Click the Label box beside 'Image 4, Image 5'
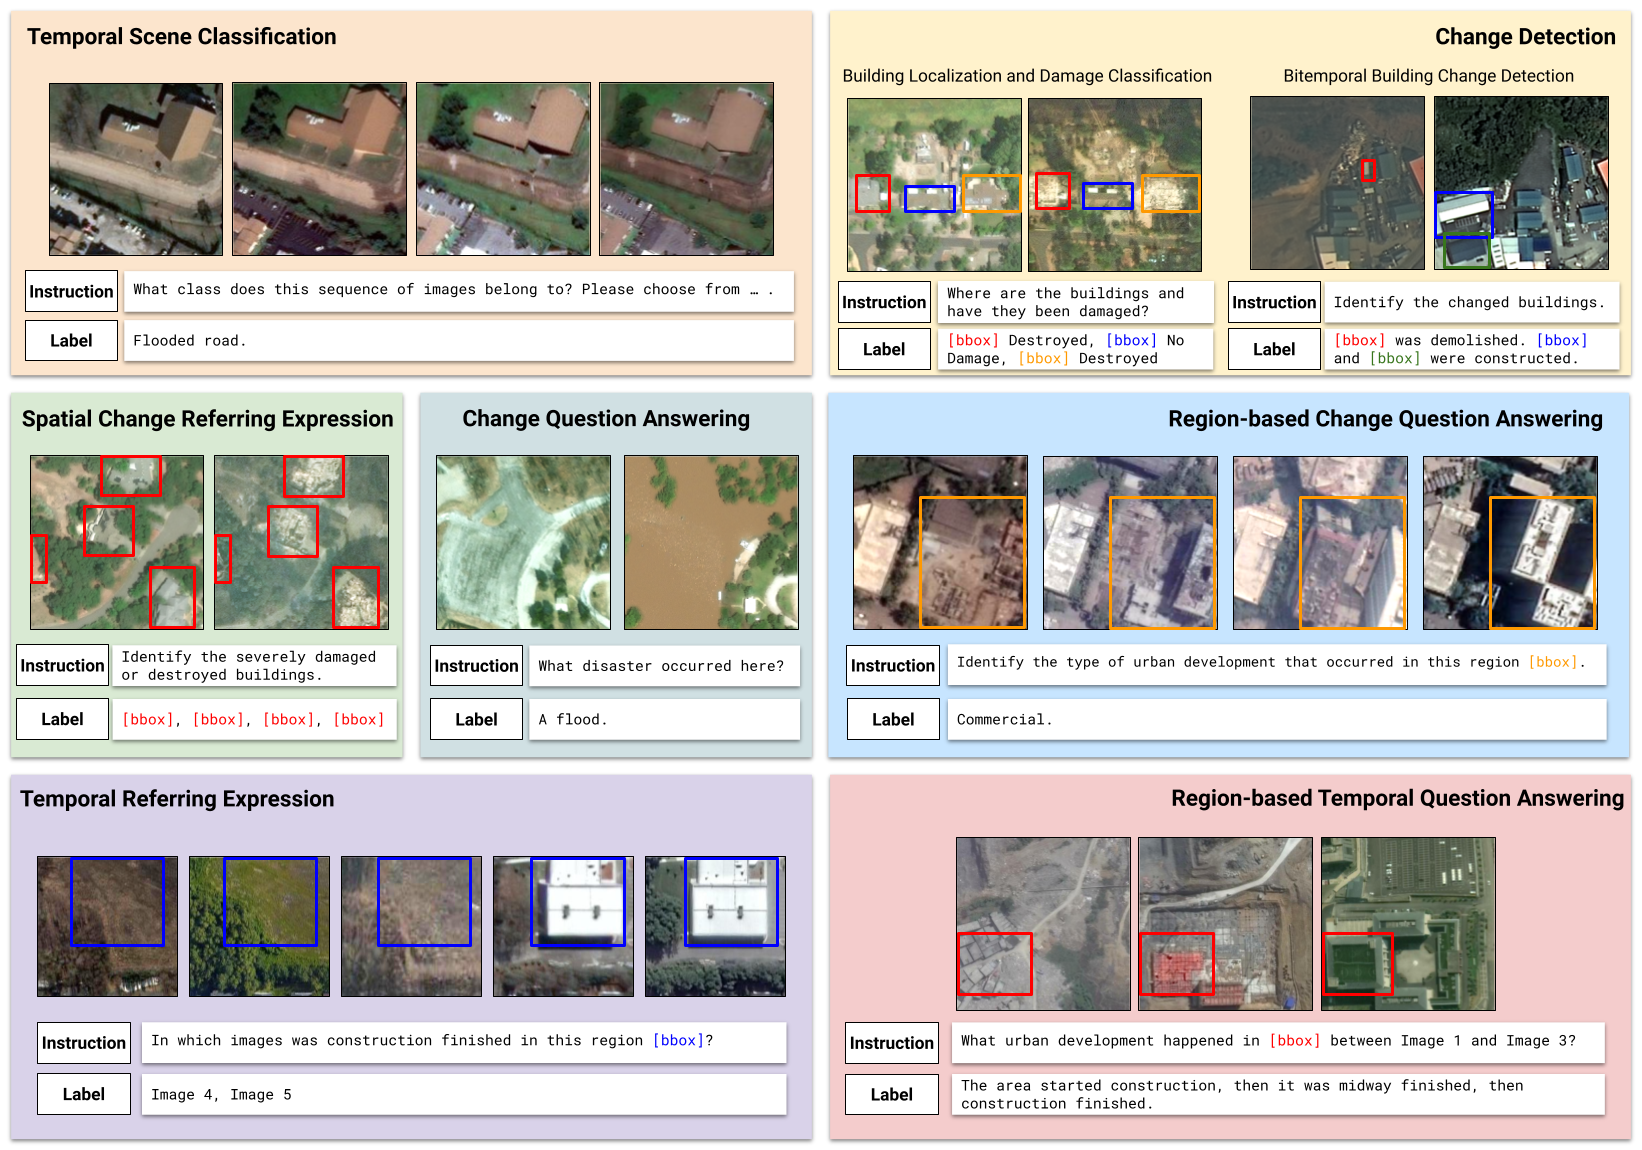The image size is (1642, 1150). pyautogui.click(x=84, y=1094)
